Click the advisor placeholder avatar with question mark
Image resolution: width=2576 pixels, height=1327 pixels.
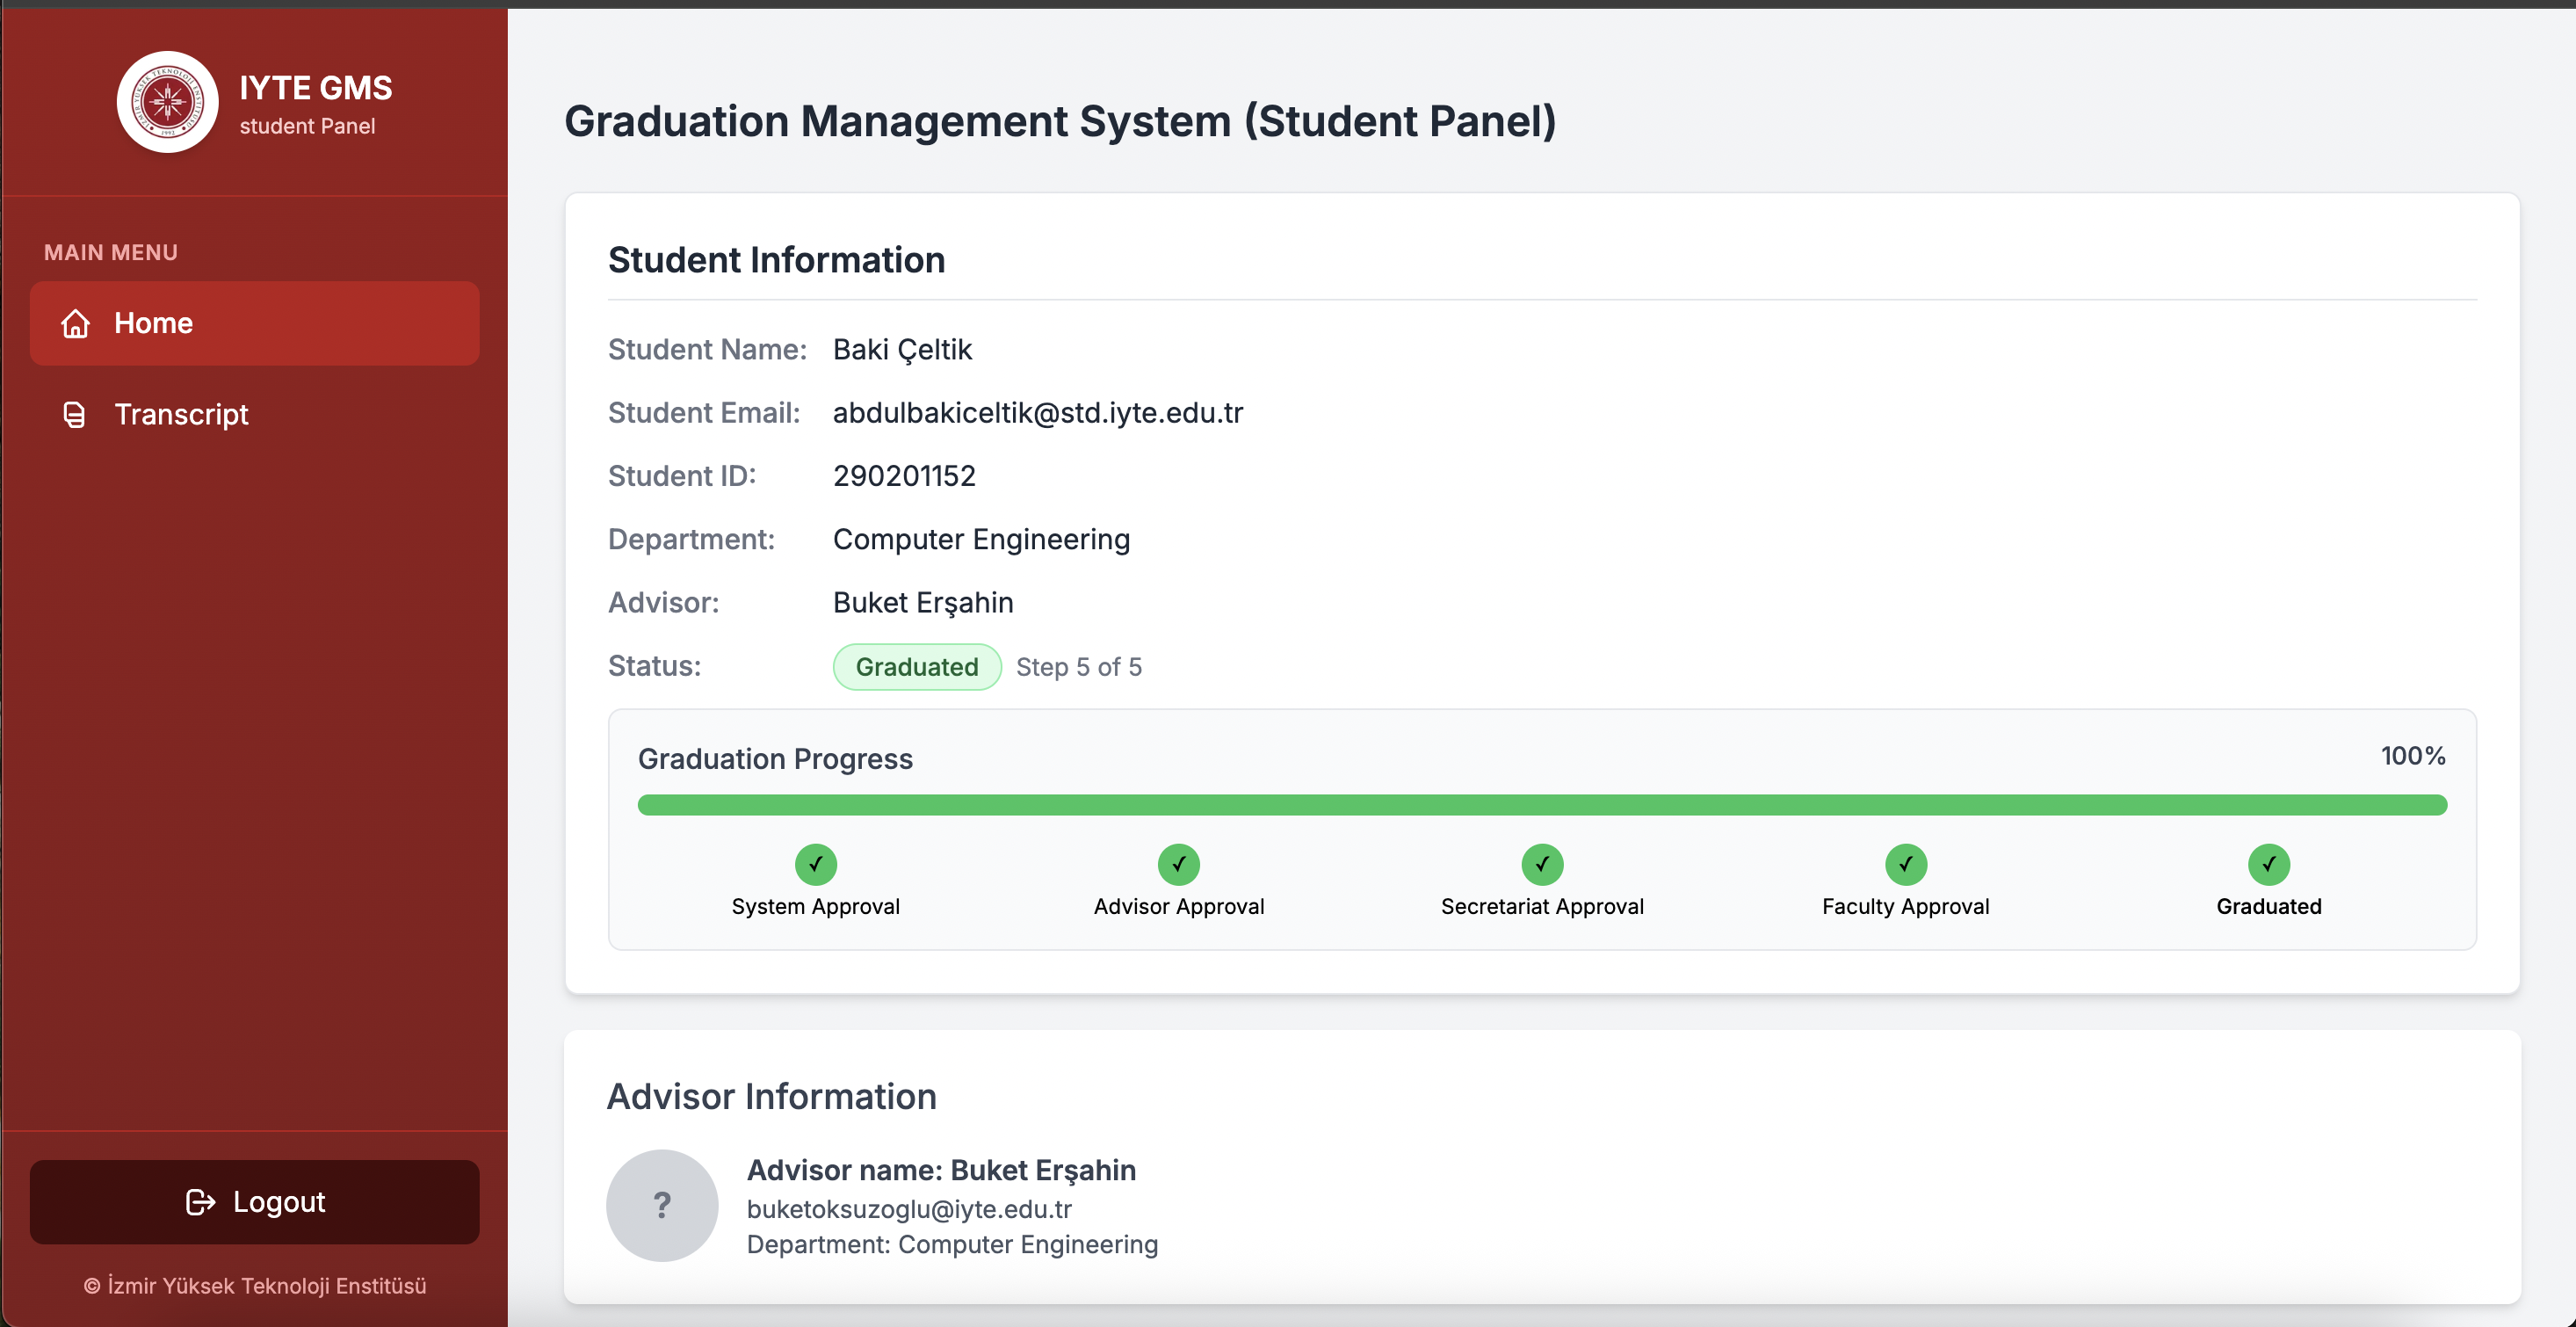coord(662,1205)
